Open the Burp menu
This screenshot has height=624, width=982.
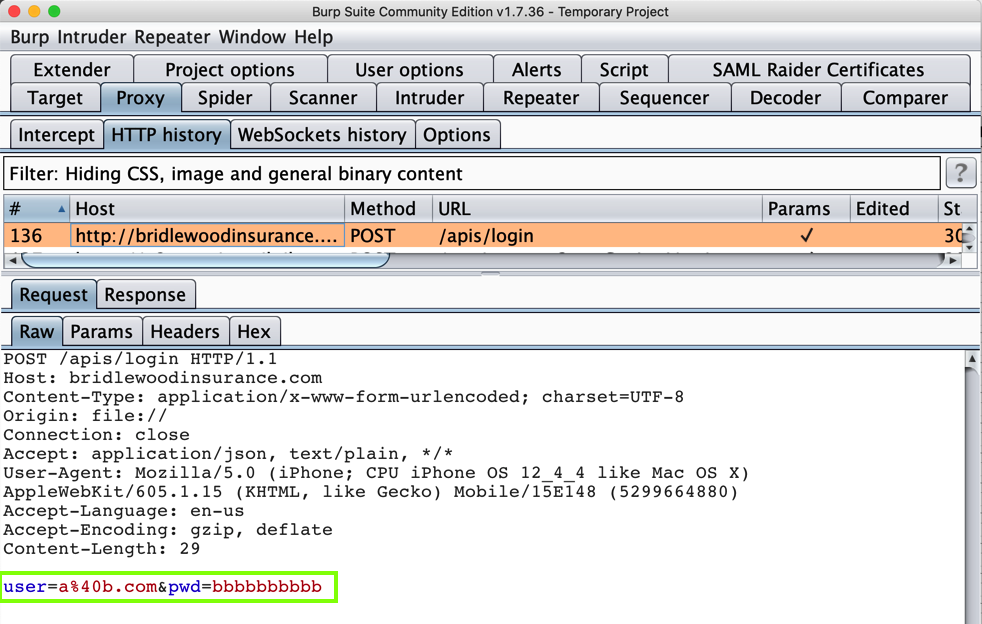29,37
